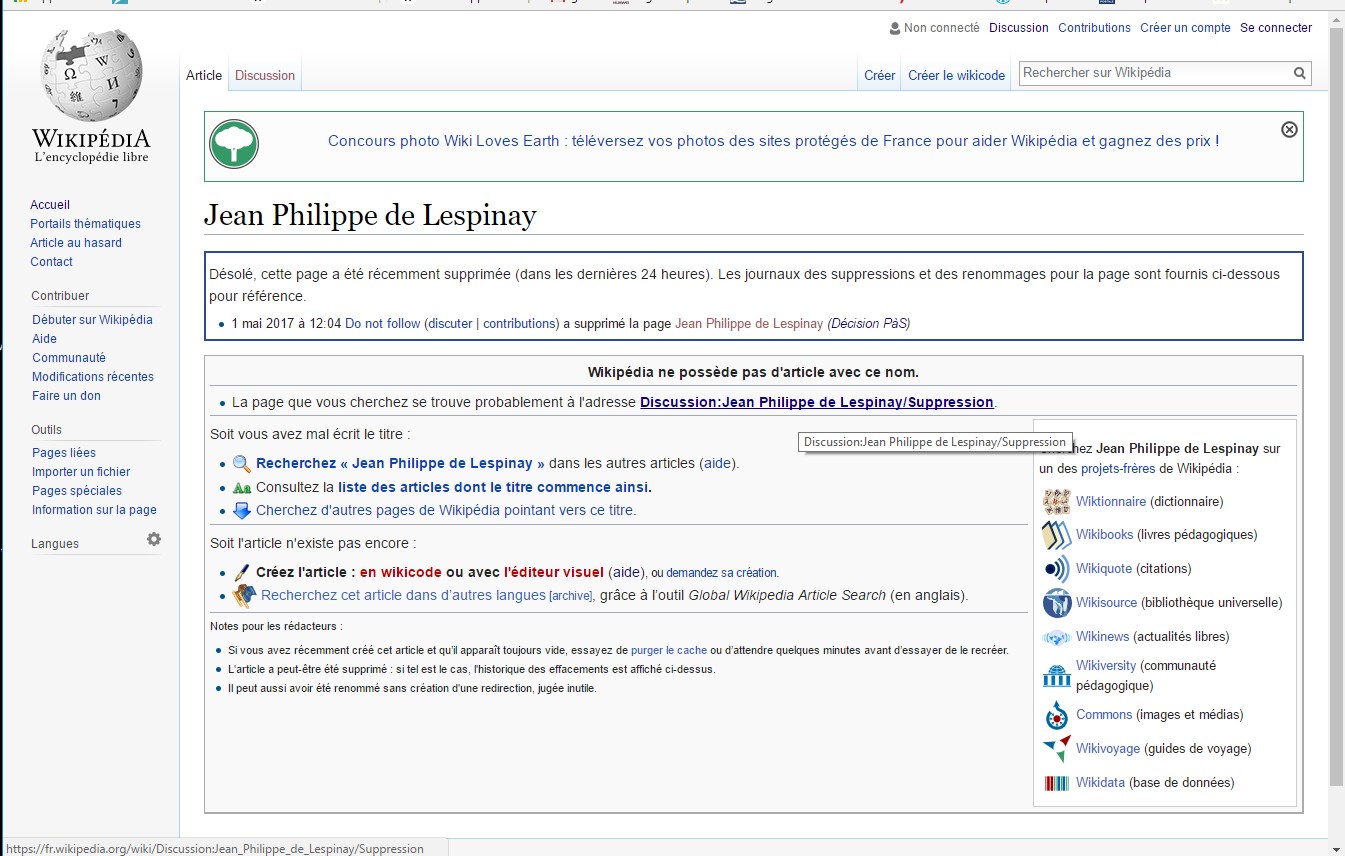Click the Se connecter link
The width and height of the screenshot is (1345, 856).
coord(1275,28)
